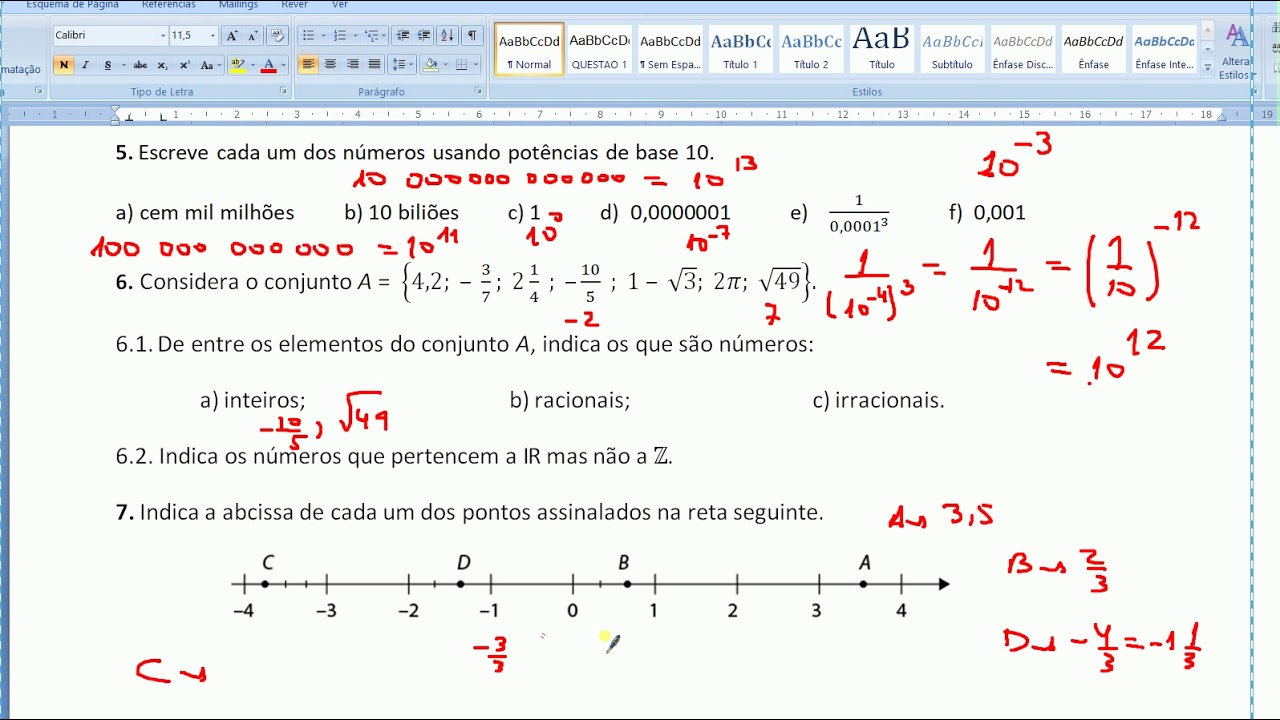This screenshot has width=1280, height=720.
Task: Open the font size 11,5 dropdown
Action: click(x=213, y=36)
